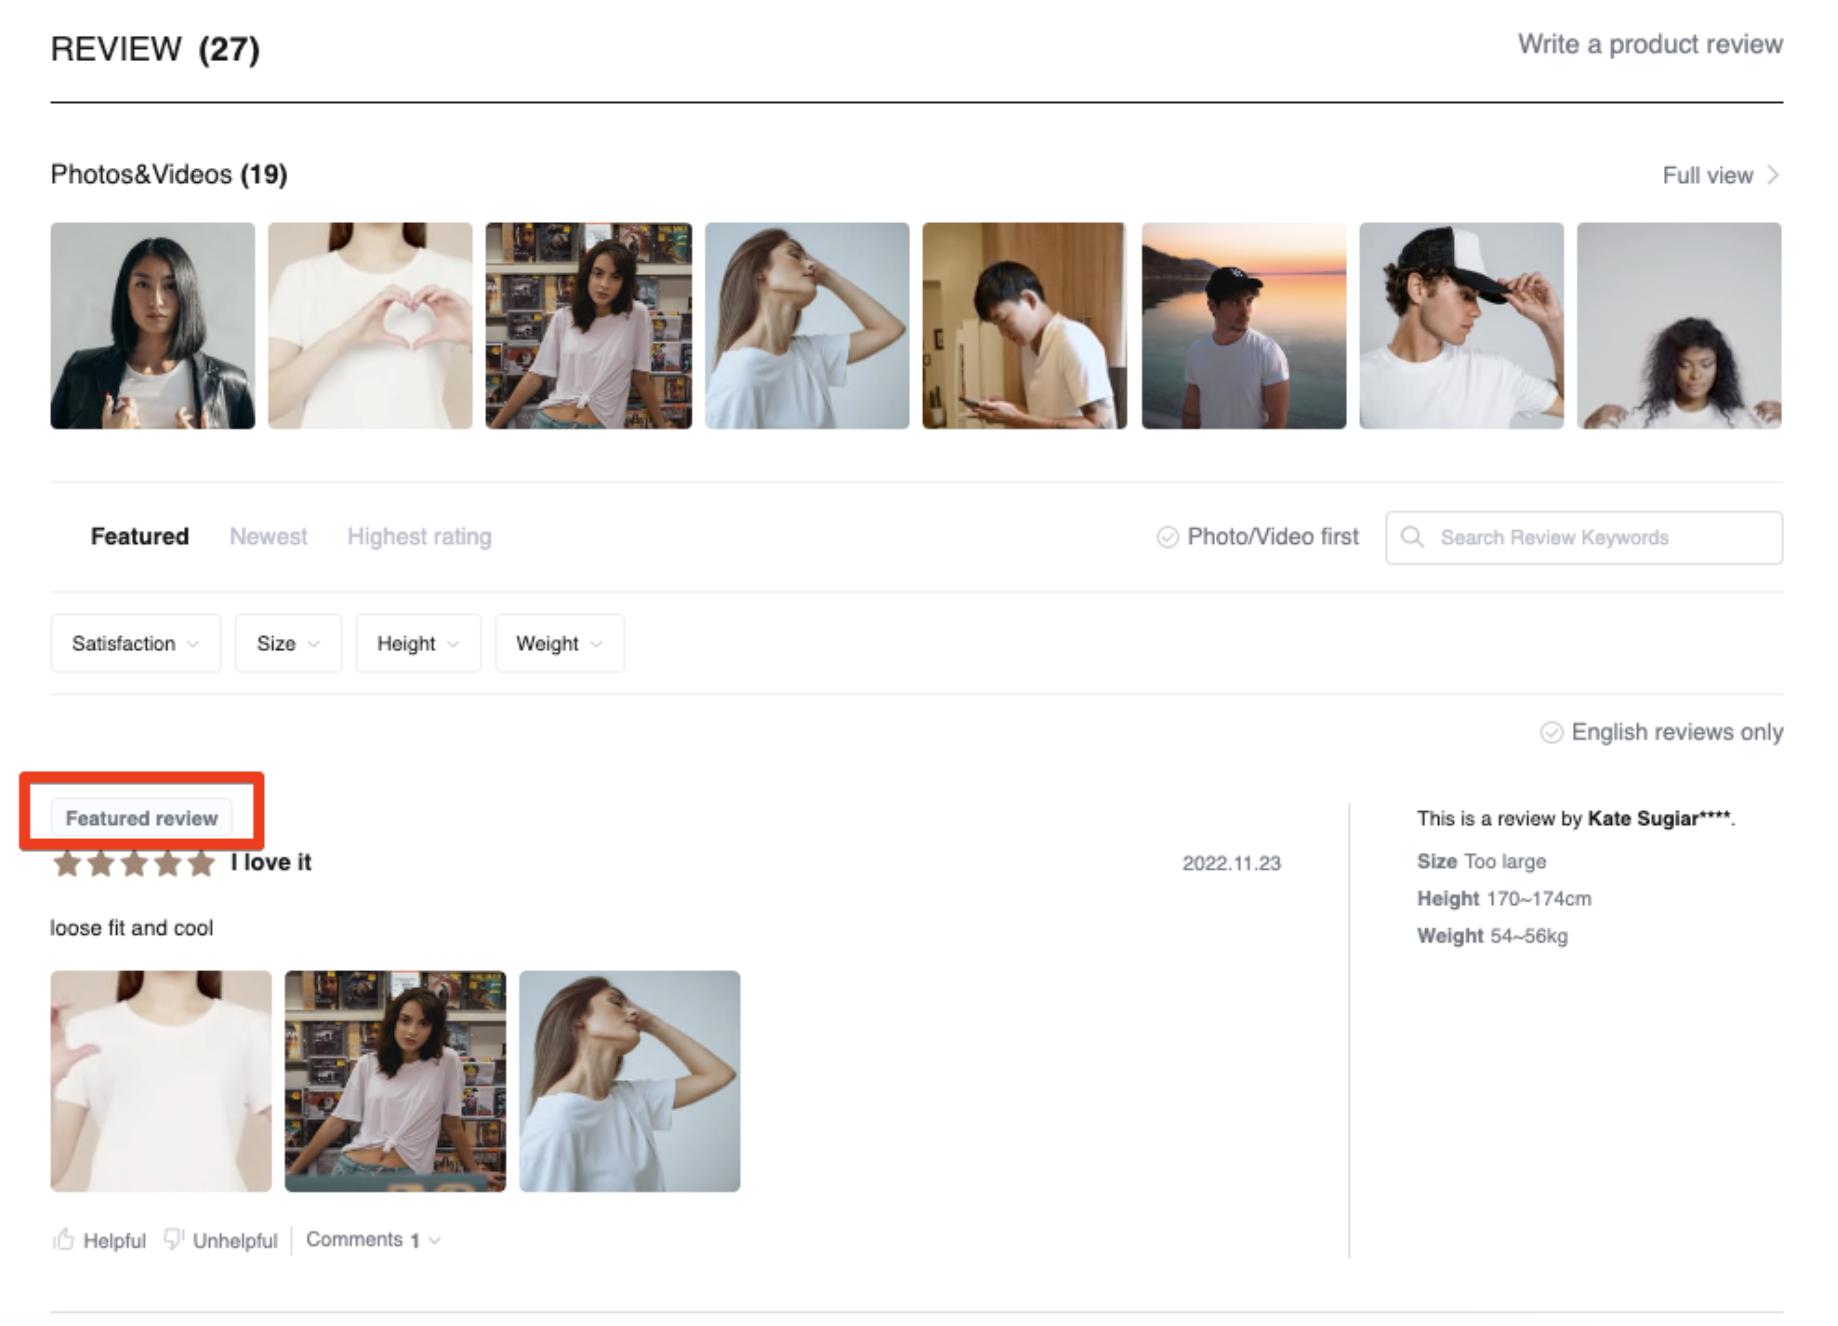Click Write a product review link
This screenshot has width=1838, height=1326.
pyautogui.click(x=1649, y=44)
